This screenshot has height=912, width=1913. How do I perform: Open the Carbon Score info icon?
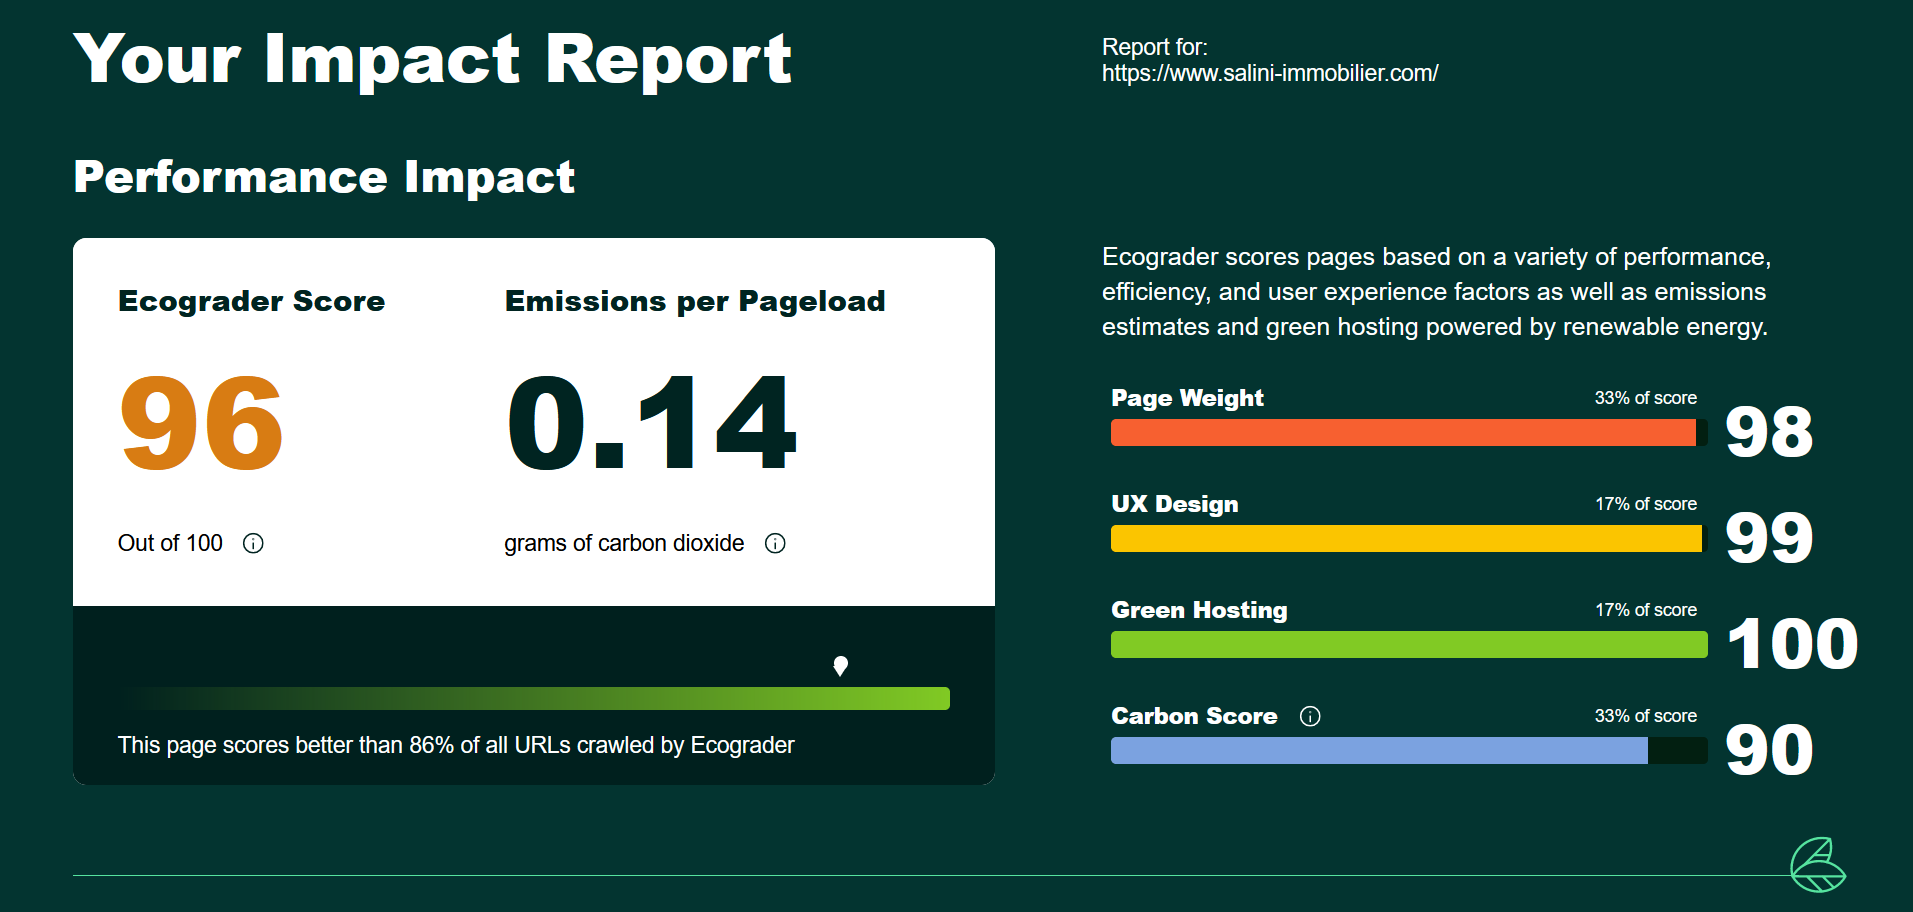coord(1310,716)
